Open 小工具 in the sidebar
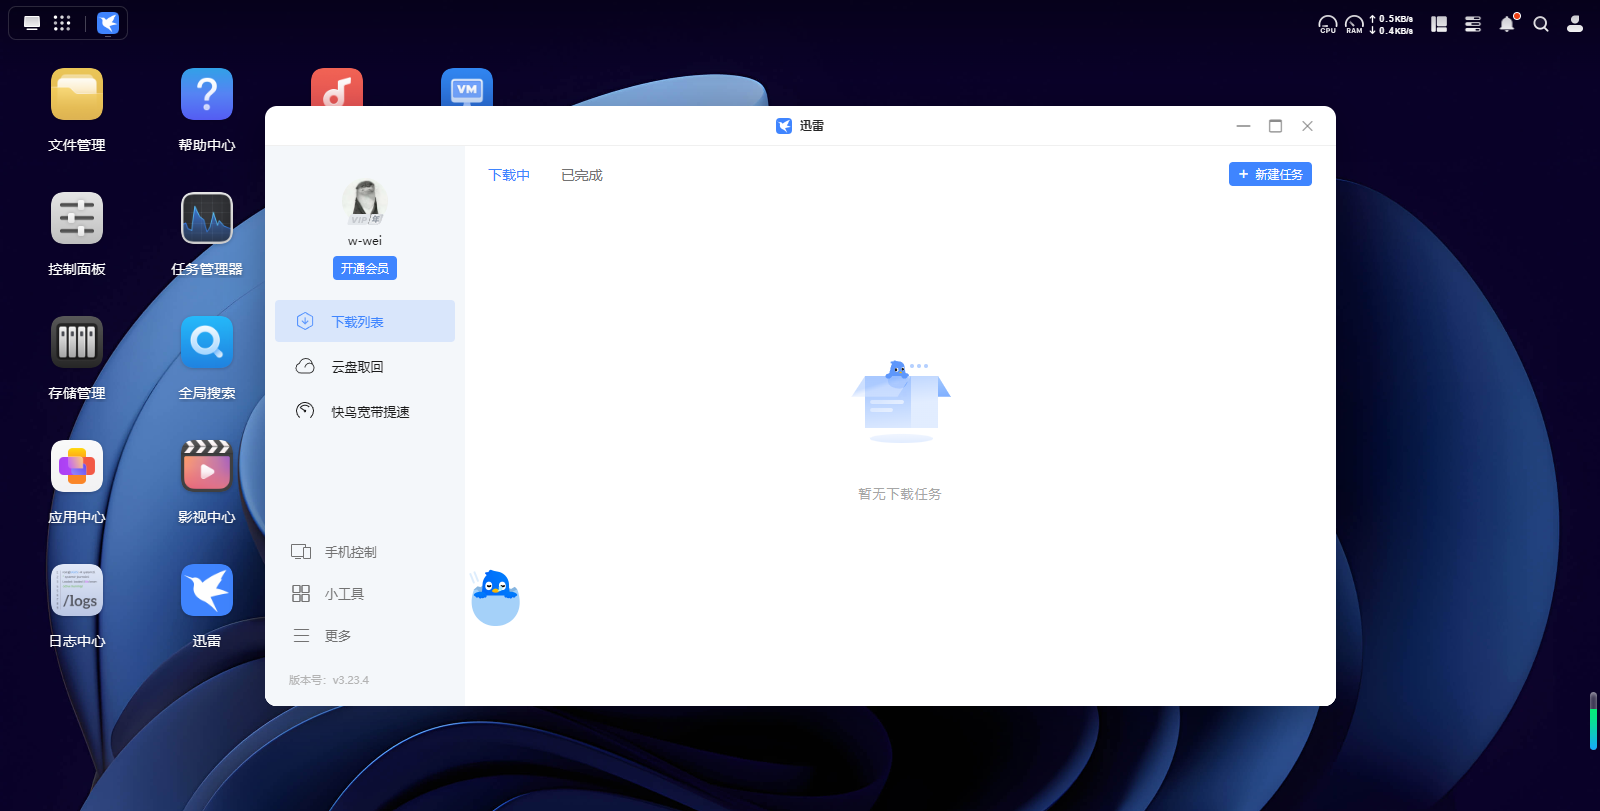This screenshot has width=1600, height=811. pyautogui.click(x=329, y=594)
